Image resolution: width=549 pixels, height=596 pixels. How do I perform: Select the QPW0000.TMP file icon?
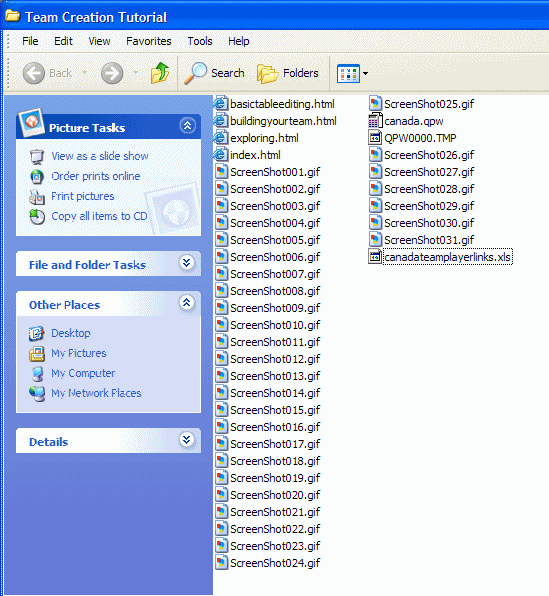click(375, 138)
